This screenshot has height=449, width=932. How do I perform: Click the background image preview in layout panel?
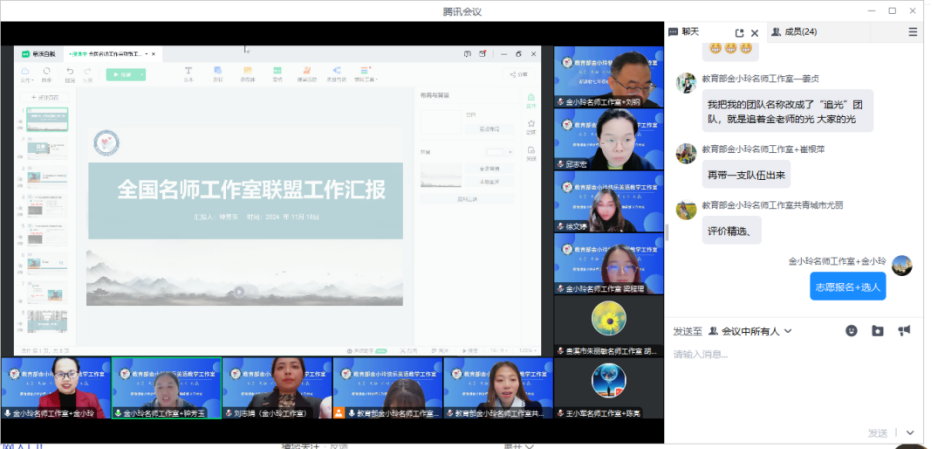click(x=441, y=175)
